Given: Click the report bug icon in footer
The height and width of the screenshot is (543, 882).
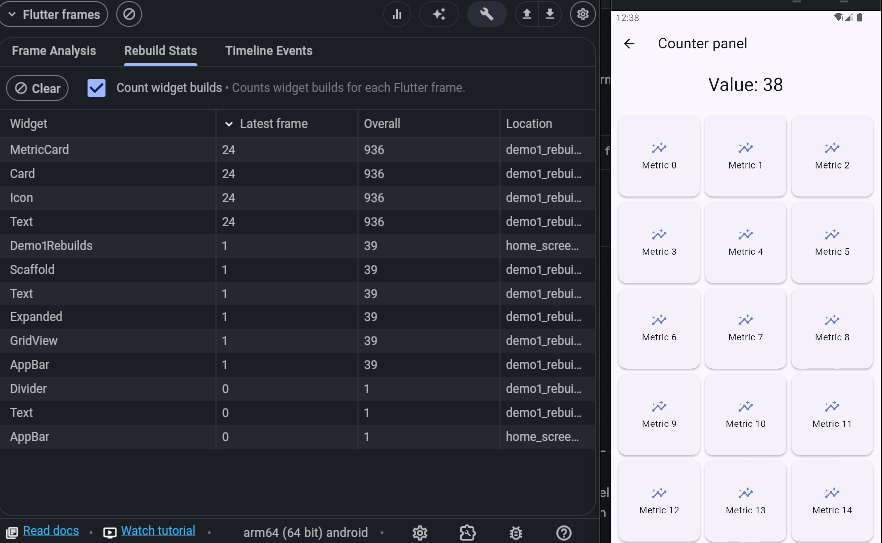Looking at the screenshot, I should coord(516,532).
